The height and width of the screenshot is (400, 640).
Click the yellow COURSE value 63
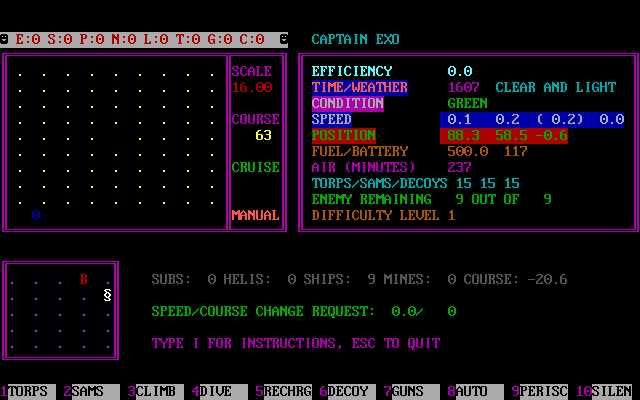[x=264, y=135]
